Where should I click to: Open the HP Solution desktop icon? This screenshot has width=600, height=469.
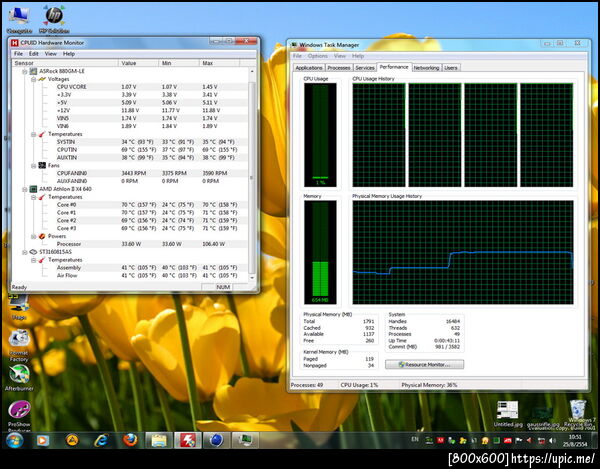click(x=54, y=19)
